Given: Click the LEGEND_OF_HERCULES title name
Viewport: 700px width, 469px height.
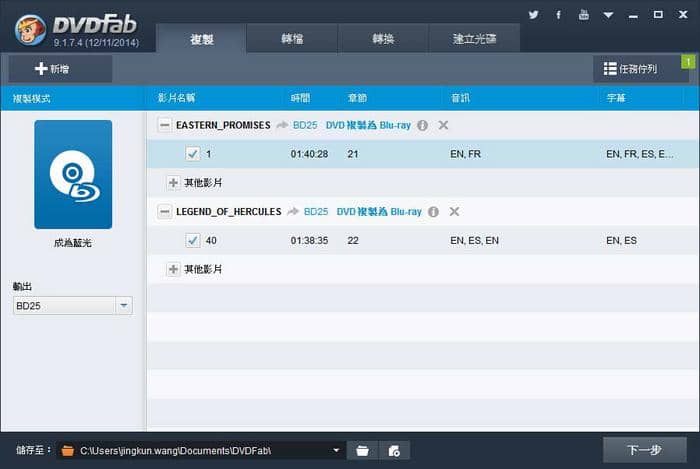Looking at the screenshot, I should (x=229, y=212).
